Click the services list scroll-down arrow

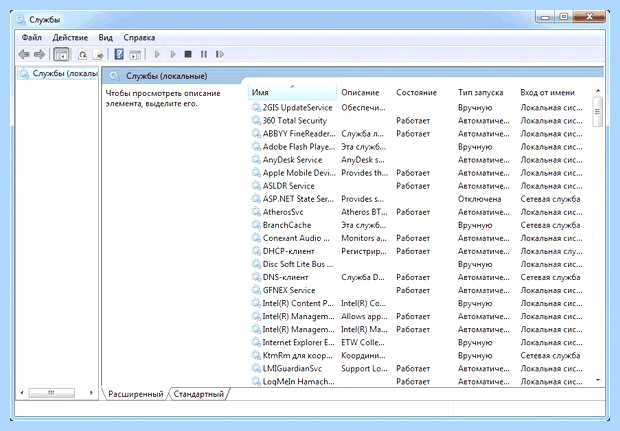598,380
